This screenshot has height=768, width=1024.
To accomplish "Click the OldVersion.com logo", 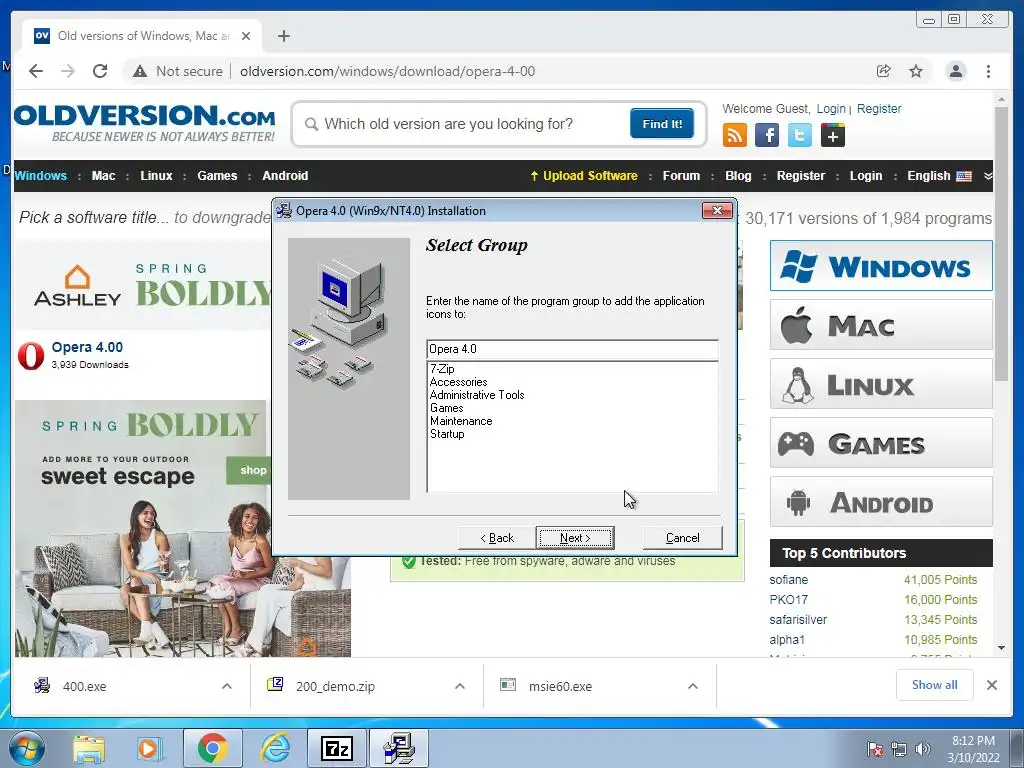I will [x=144, y=123].
